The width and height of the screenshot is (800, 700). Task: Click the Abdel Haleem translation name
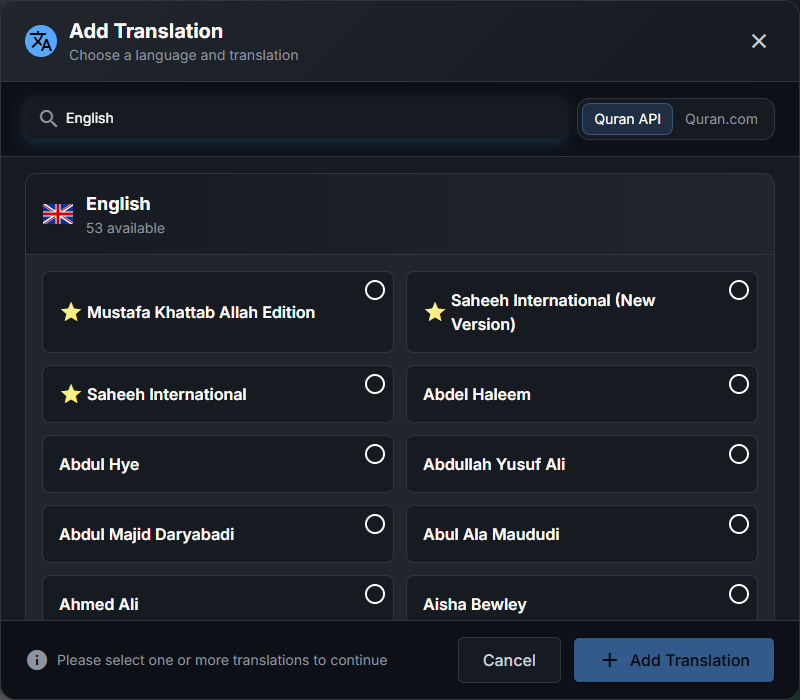[x=477, y=394]
